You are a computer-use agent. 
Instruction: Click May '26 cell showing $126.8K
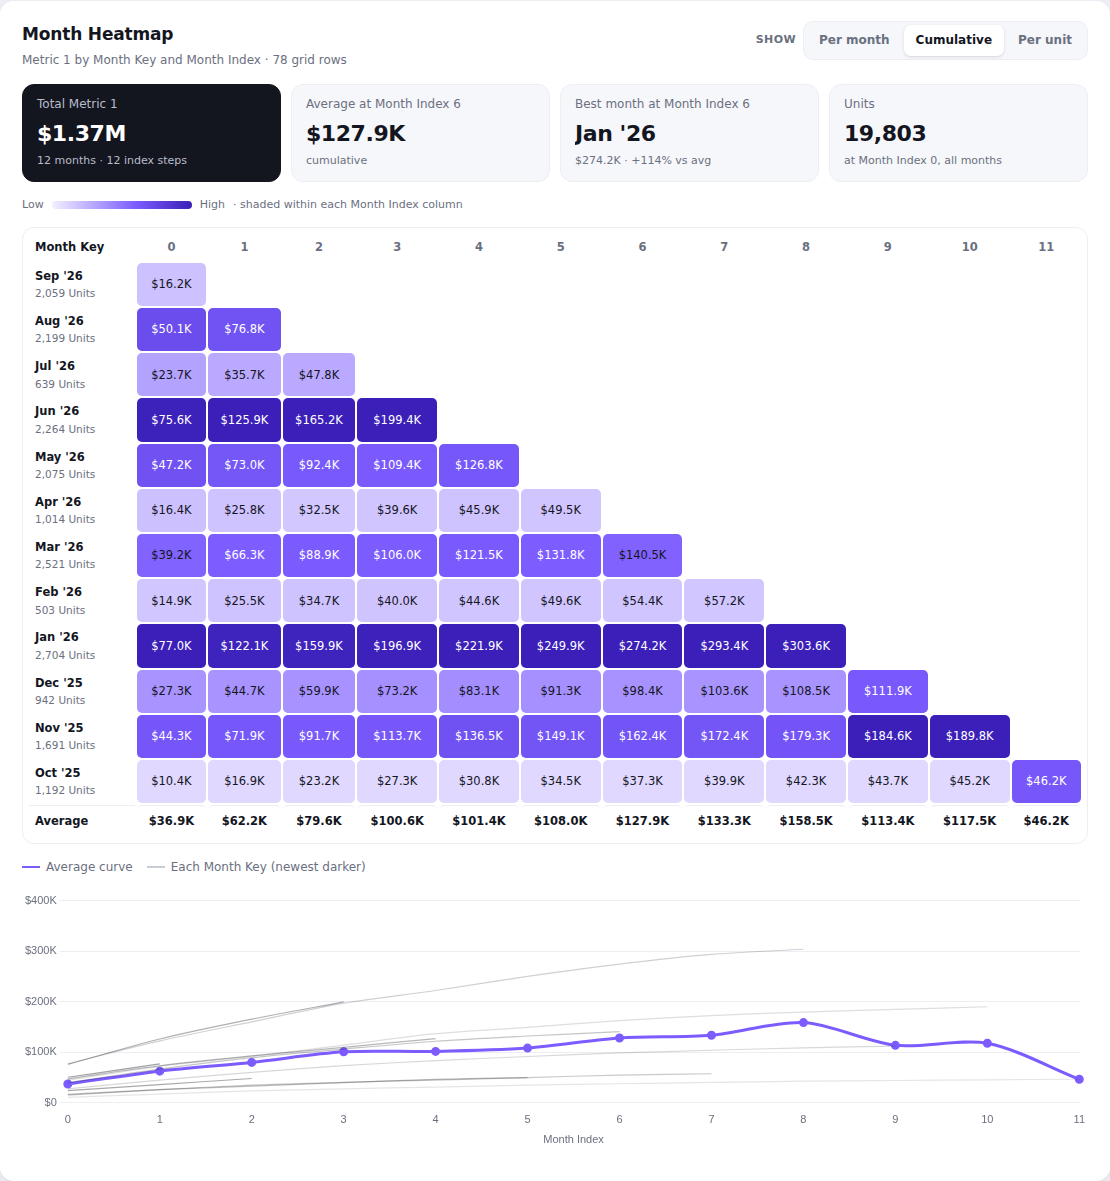479,465
